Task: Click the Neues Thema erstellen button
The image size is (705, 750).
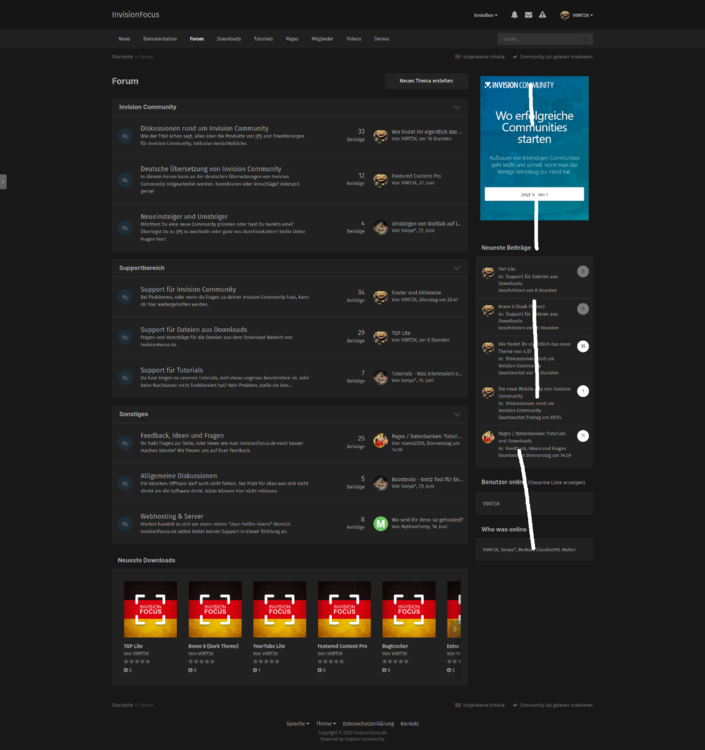Action: tap(426, 80)
